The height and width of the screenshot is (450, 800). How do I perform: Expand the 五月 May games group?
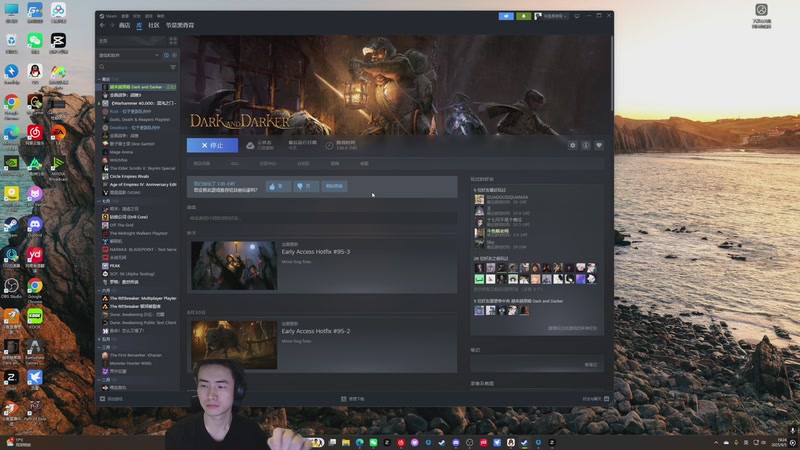[x=99, y=339]
